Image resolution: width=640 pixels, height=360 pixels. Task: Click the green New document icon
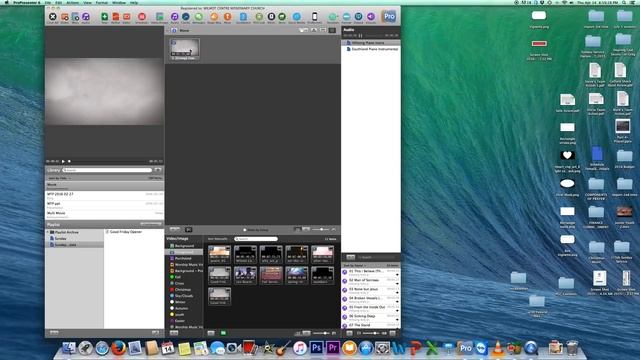(104, 17)
